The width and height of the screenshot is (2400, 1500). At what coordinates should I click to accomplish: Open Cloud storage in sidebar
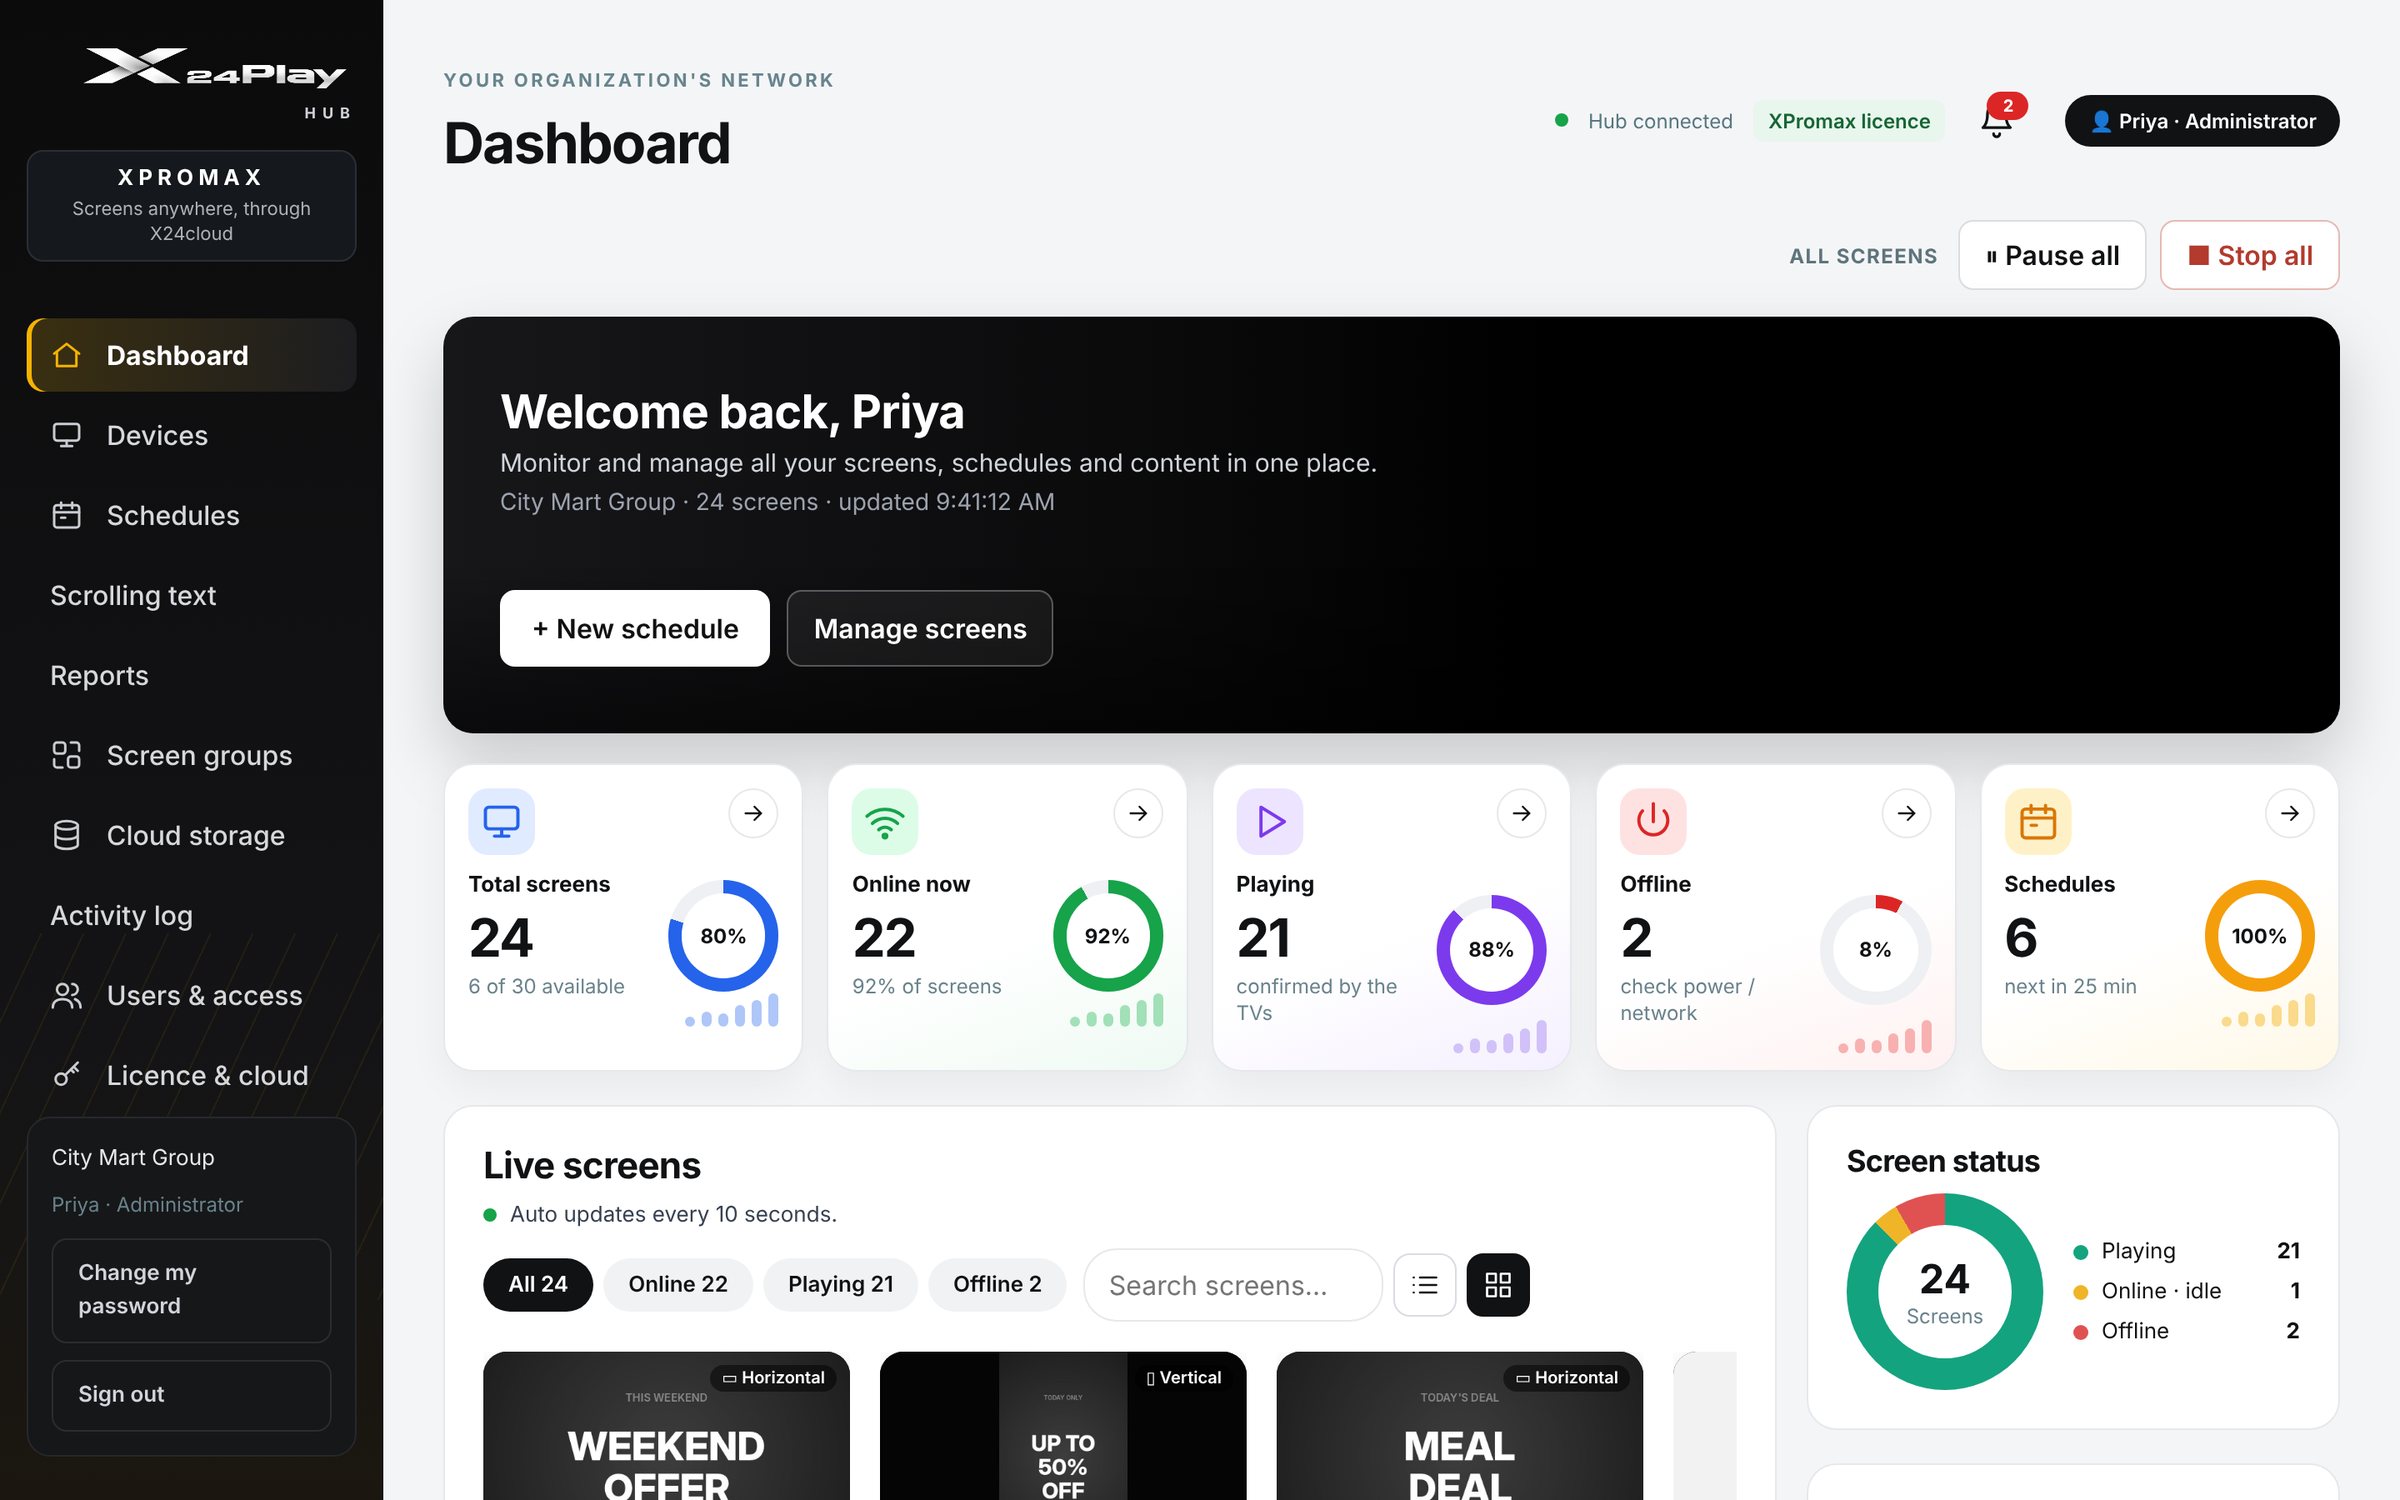(192, 835)
